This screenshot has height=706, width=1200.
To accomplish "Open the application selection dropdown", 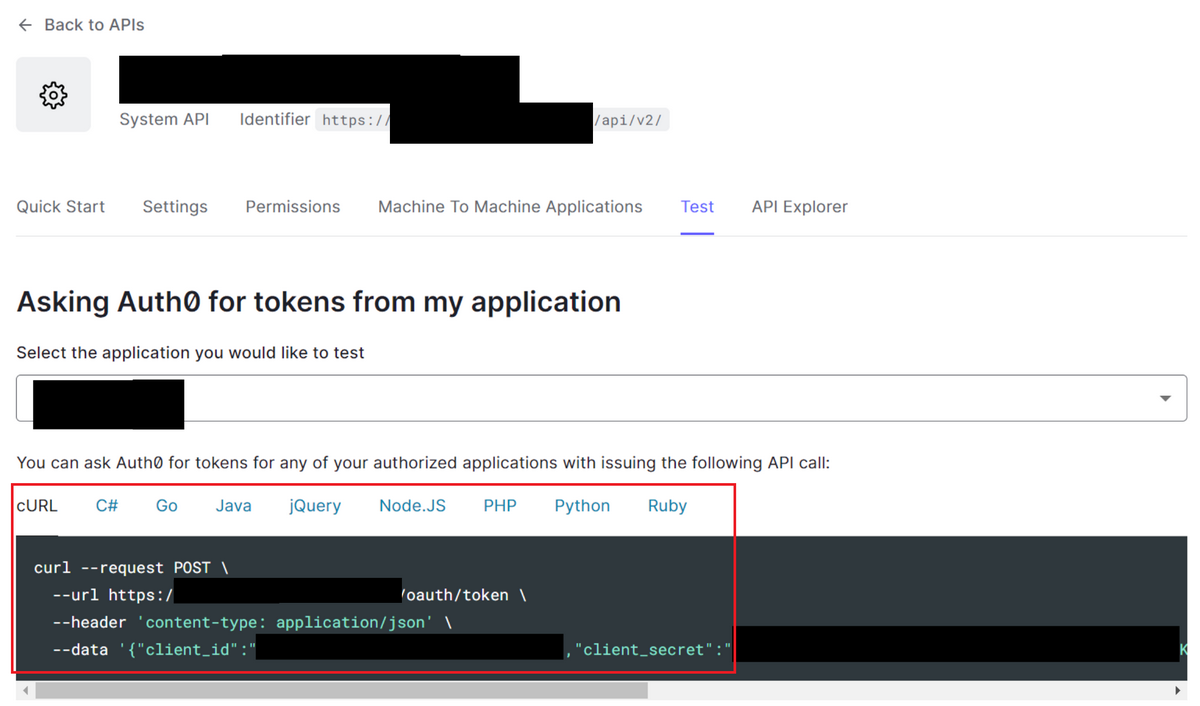I will coord(602,398).
